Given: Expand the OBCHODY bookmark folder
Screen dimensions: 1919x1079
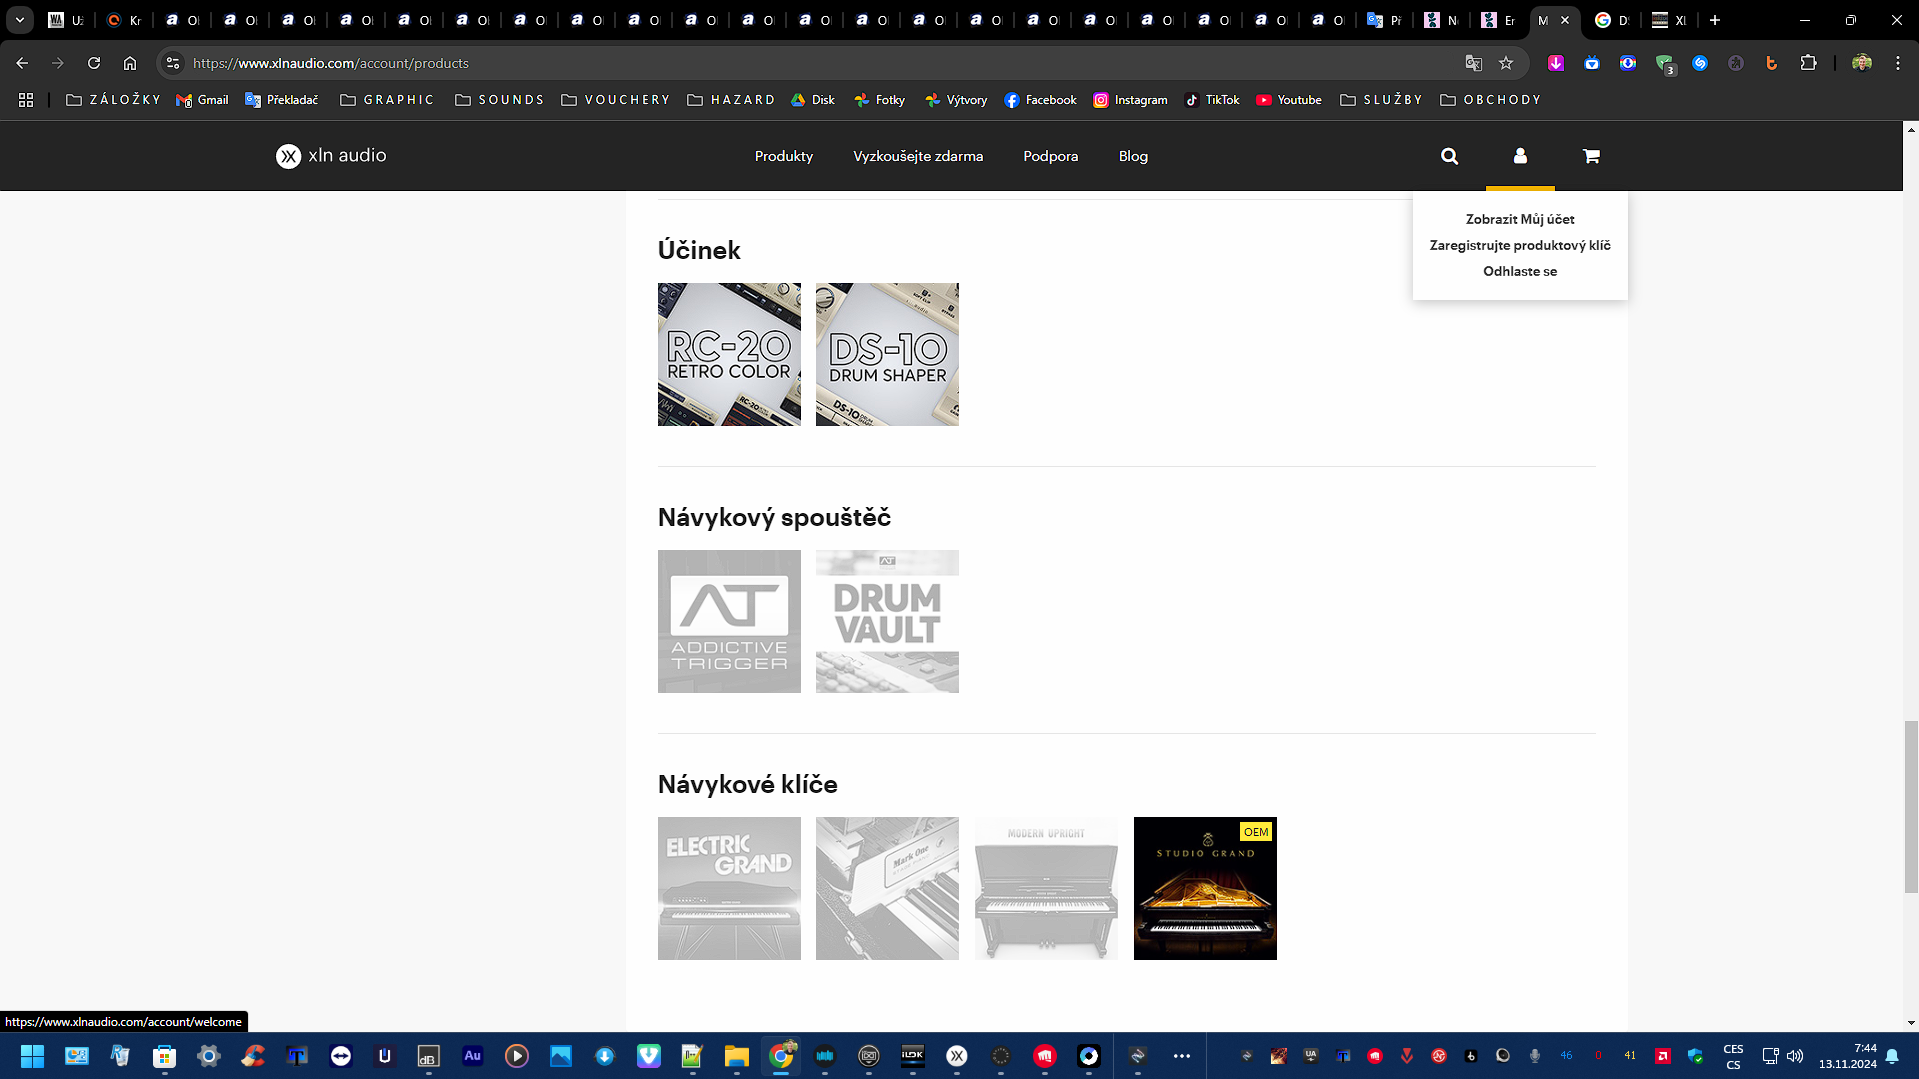Looking at the screenshot, I should [x=1490, y=100].
